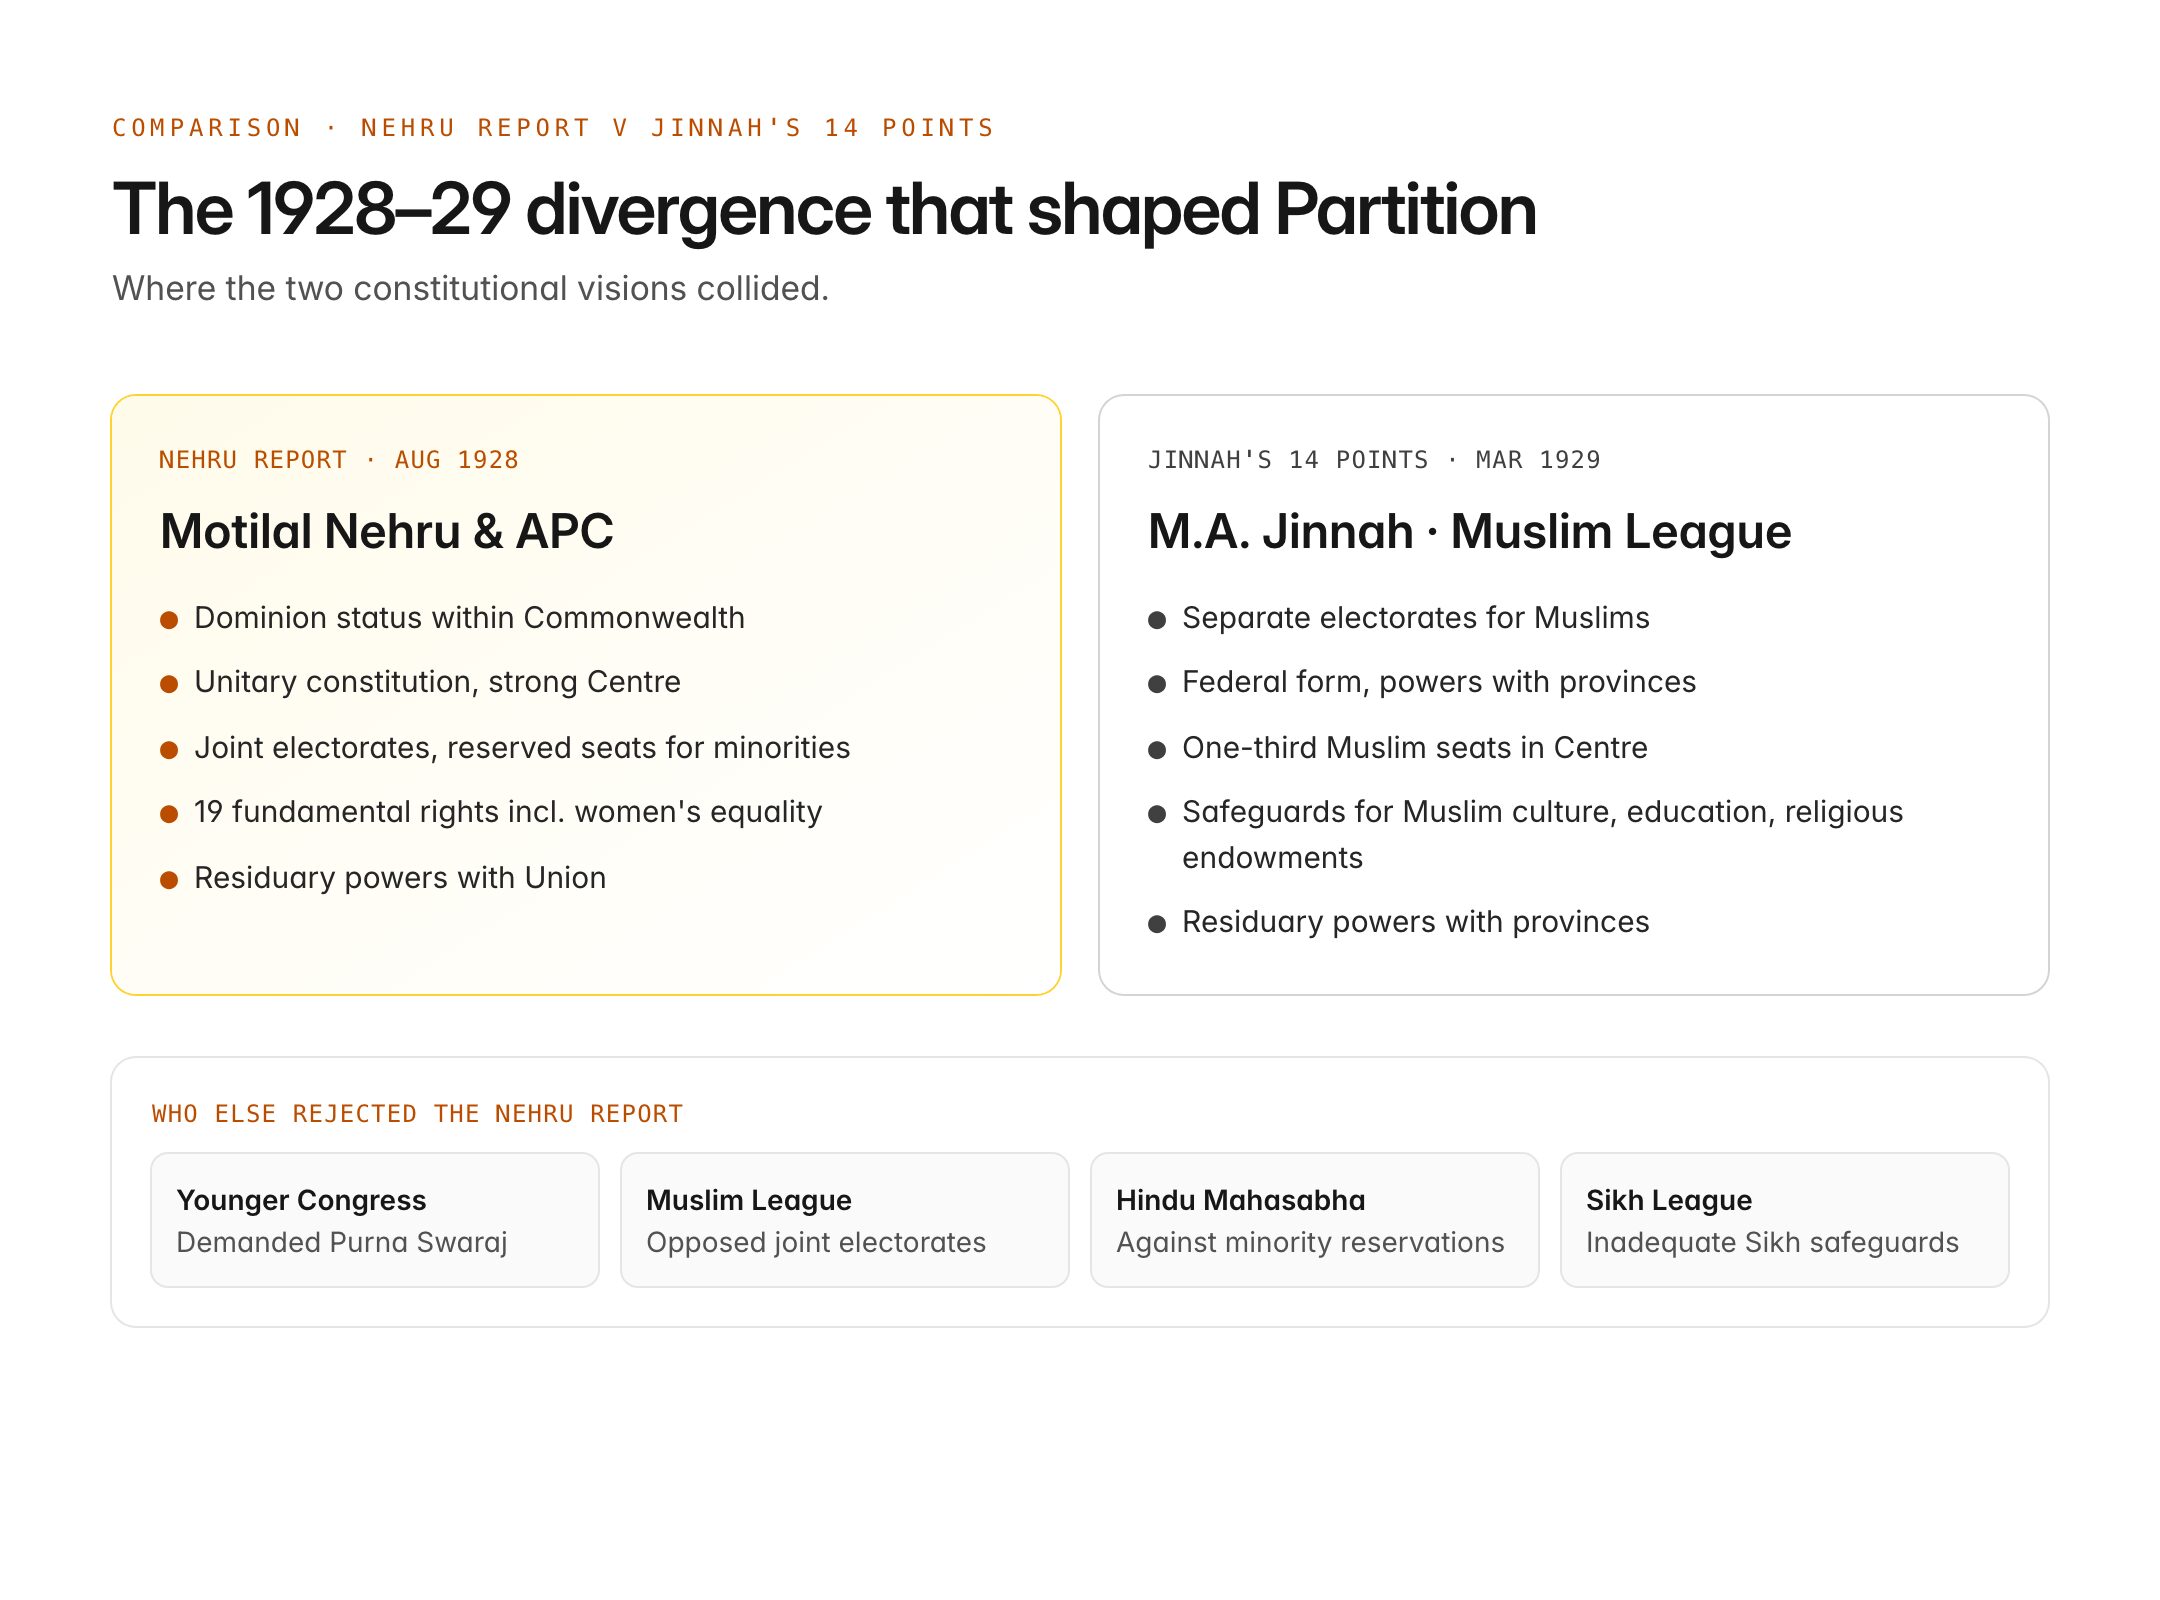Click the bullet beside 'Residuary powers with Union'

169,878
